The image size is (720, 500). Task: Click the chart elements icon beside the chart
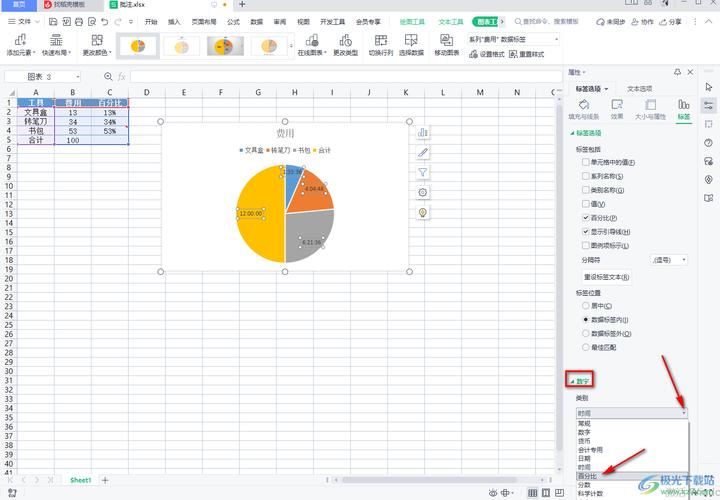(422, 133)
